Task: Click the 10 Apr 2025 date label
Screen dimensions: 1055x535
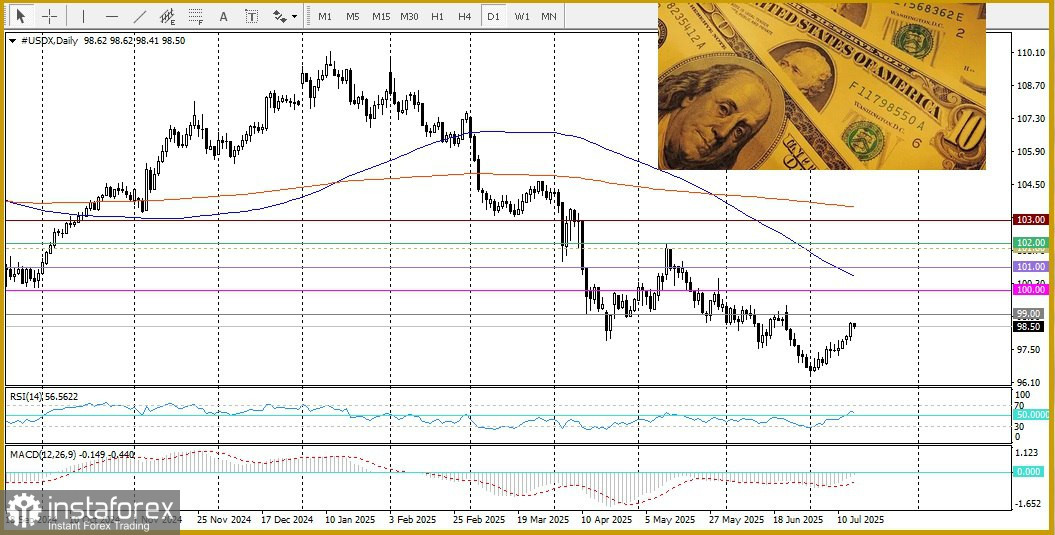Action: pos(606,520)
